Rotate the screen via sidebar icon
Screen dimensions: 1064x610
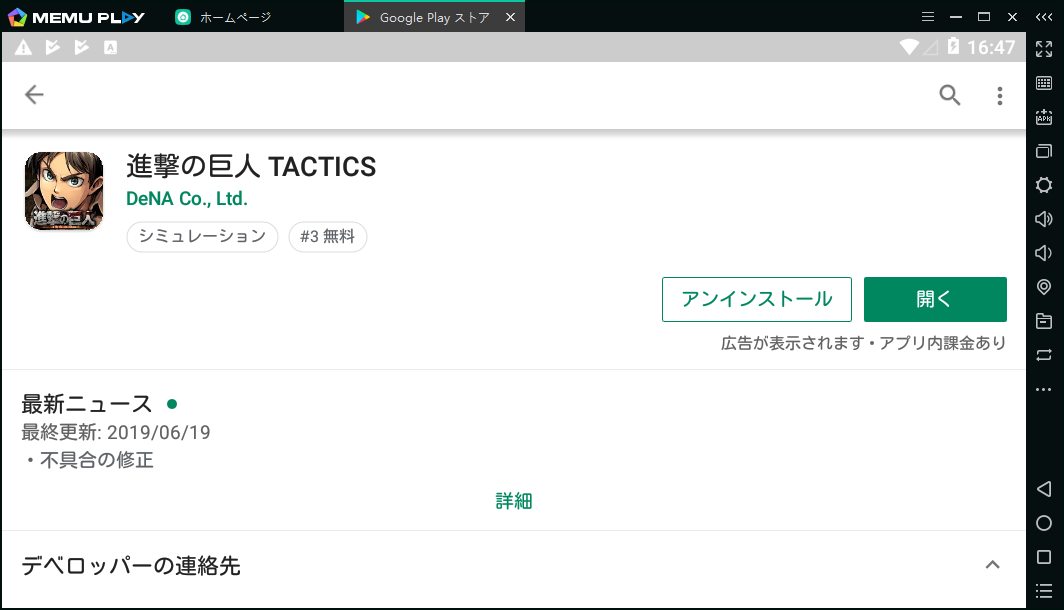pyautogui.click(x=1044, y=355)
